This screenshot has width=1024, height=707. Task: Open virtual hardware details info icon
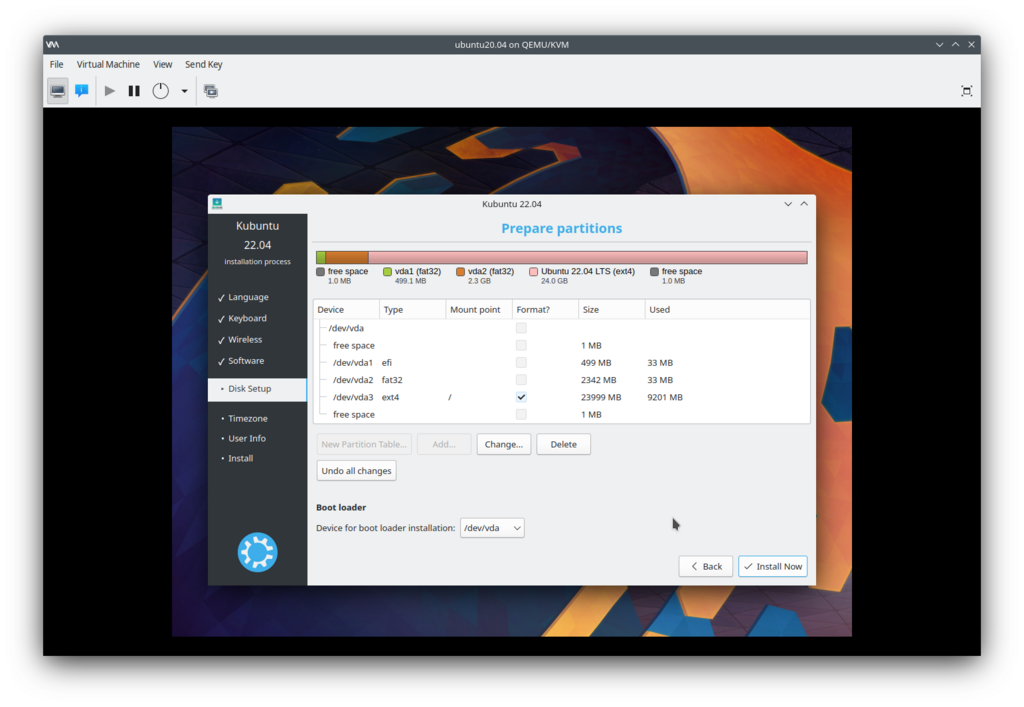[x=82, y=91]
